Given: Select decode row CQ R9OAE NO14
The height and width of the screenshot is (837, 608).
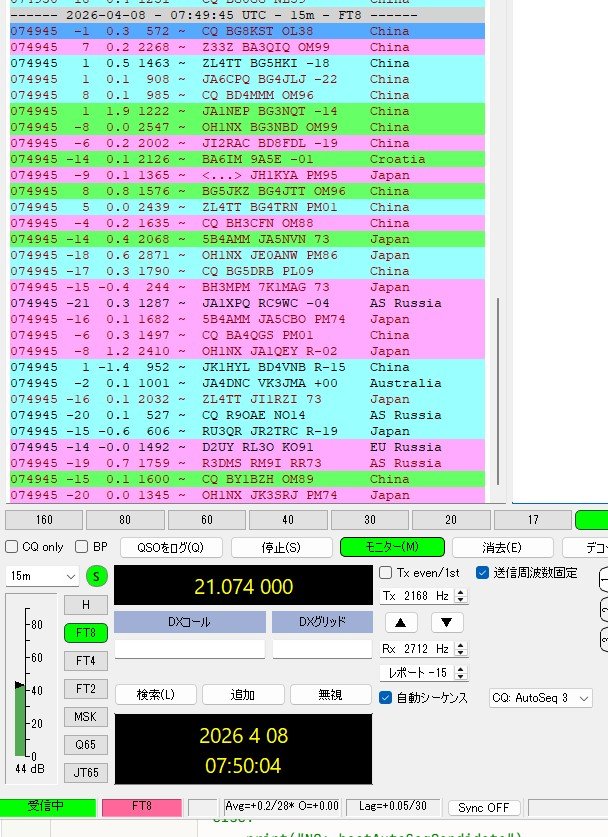Looking at the screenshot, I should [247, 415].
